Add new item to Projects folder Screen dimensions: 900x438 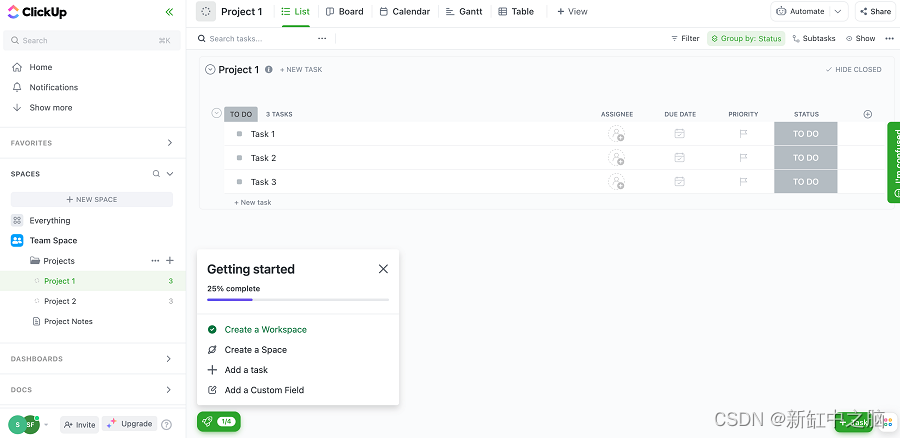[x=170, y=261]
